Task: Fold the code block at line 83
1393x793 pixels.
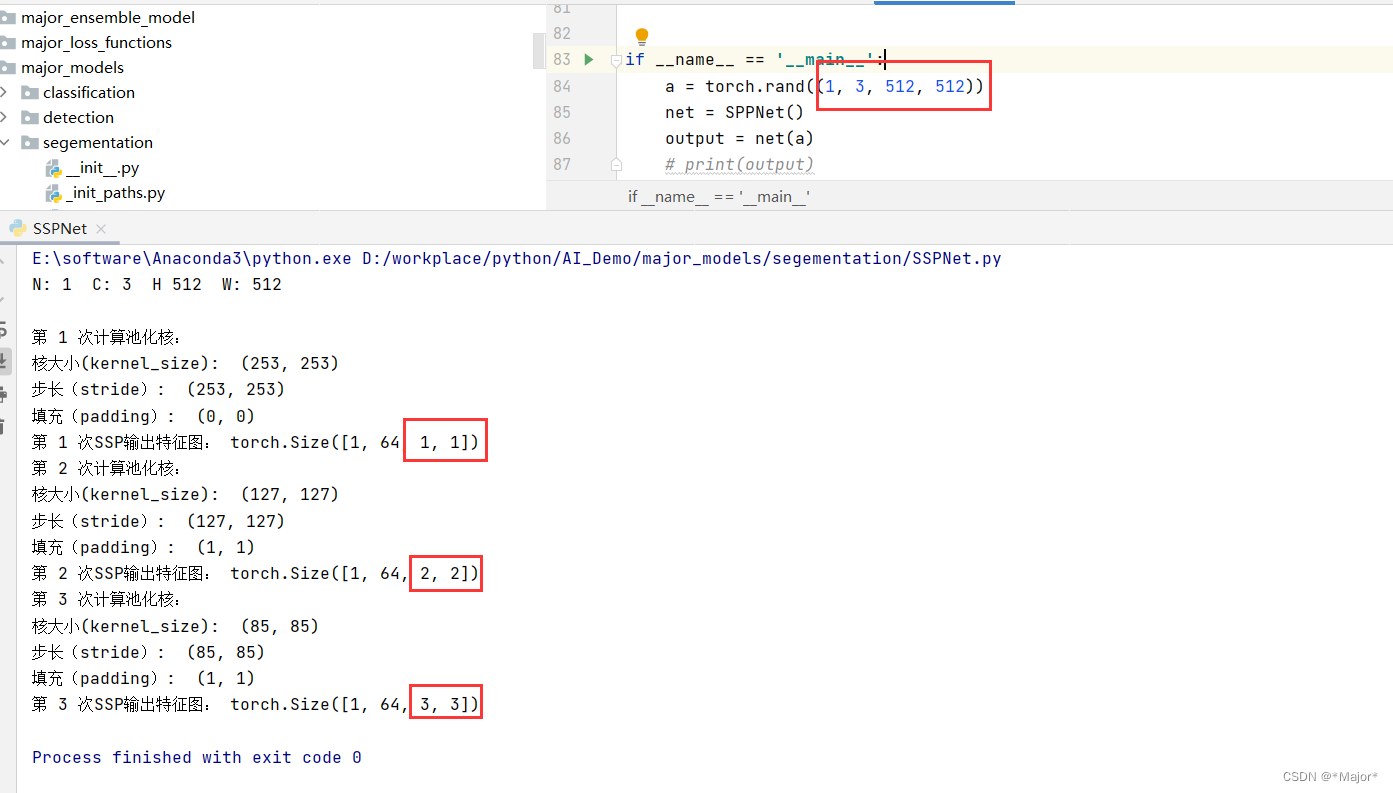Action: pyautogui.click(x=616, y=60)
